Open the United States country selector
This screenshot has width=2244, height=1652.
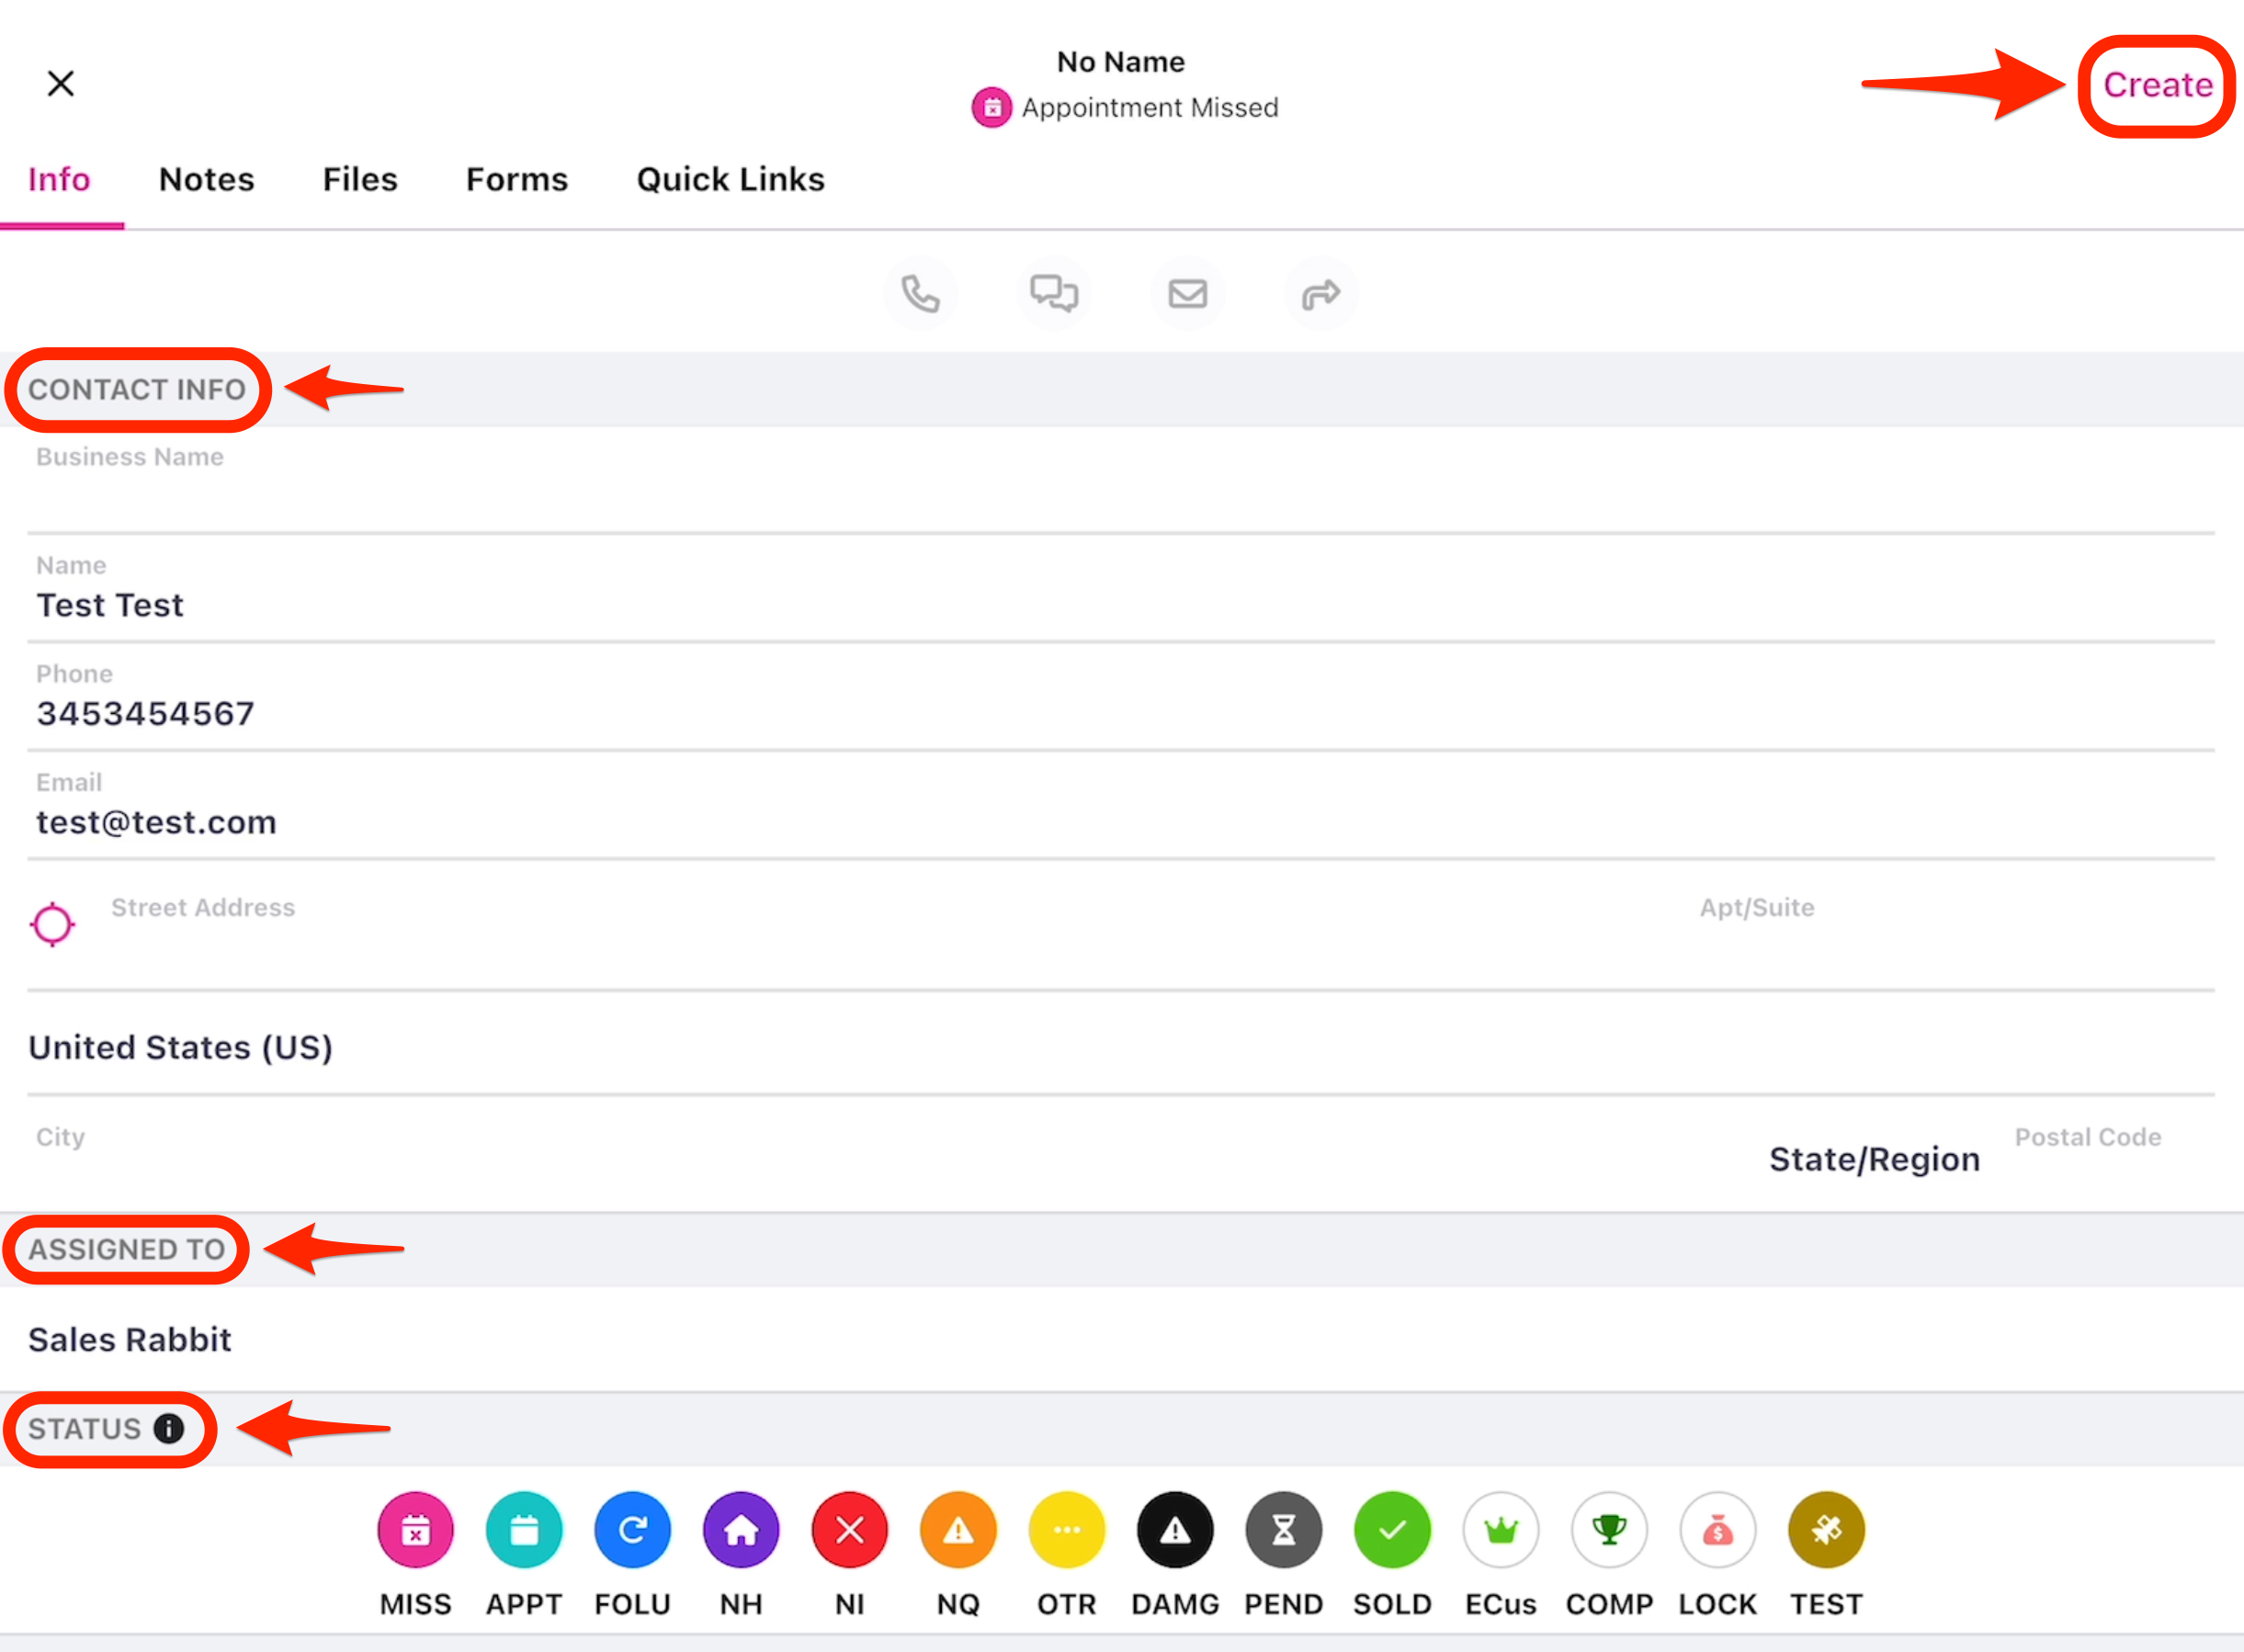(x=181, y=1047)
